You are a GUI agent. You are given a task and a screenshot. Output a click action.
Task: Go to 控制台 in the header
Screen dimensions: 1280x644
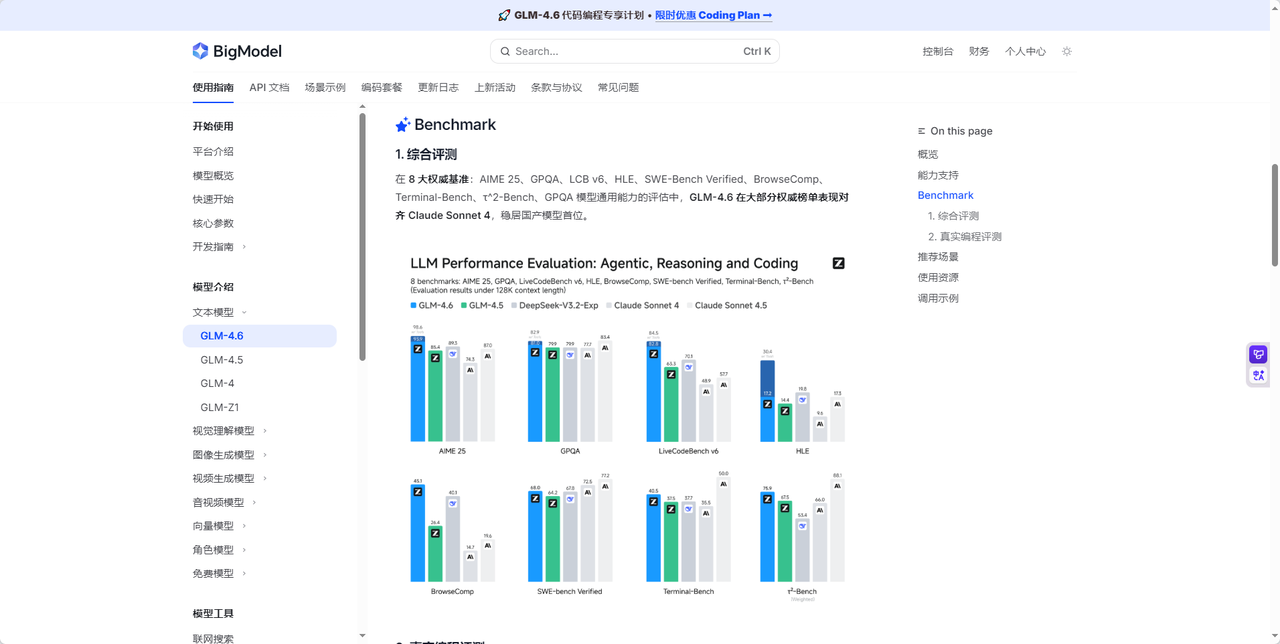pos(937,51)
